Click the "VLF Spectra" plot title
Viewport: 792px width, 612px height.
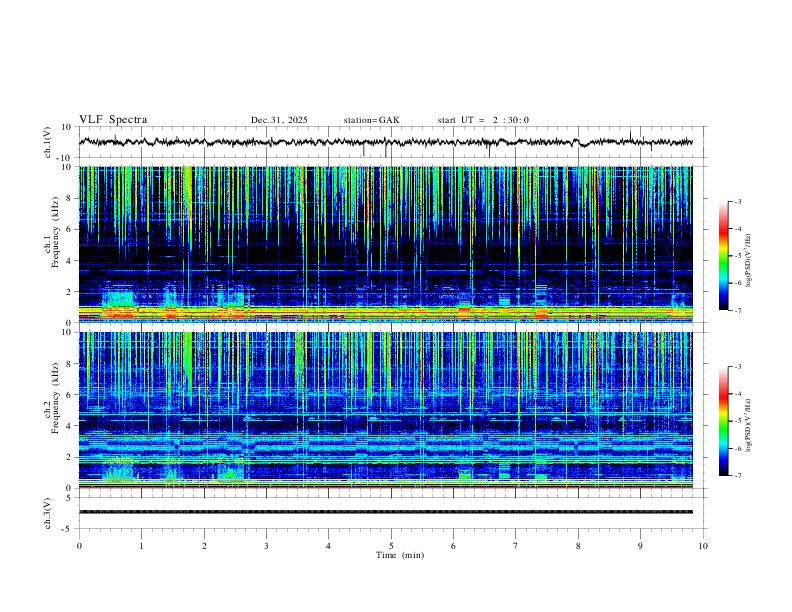point(113,120)
